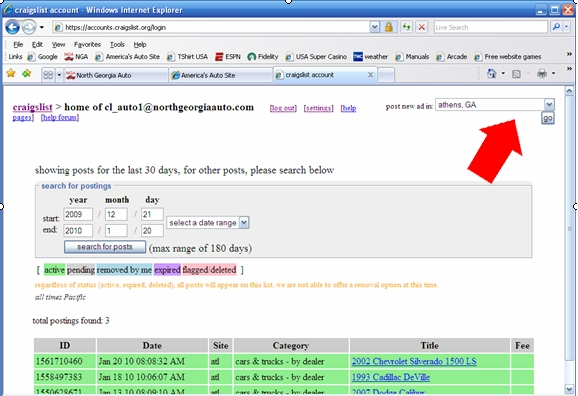Expand the athens, GA city dropdown
The width and height of the screenshot is (578, 396).
[x=549, y=105]
